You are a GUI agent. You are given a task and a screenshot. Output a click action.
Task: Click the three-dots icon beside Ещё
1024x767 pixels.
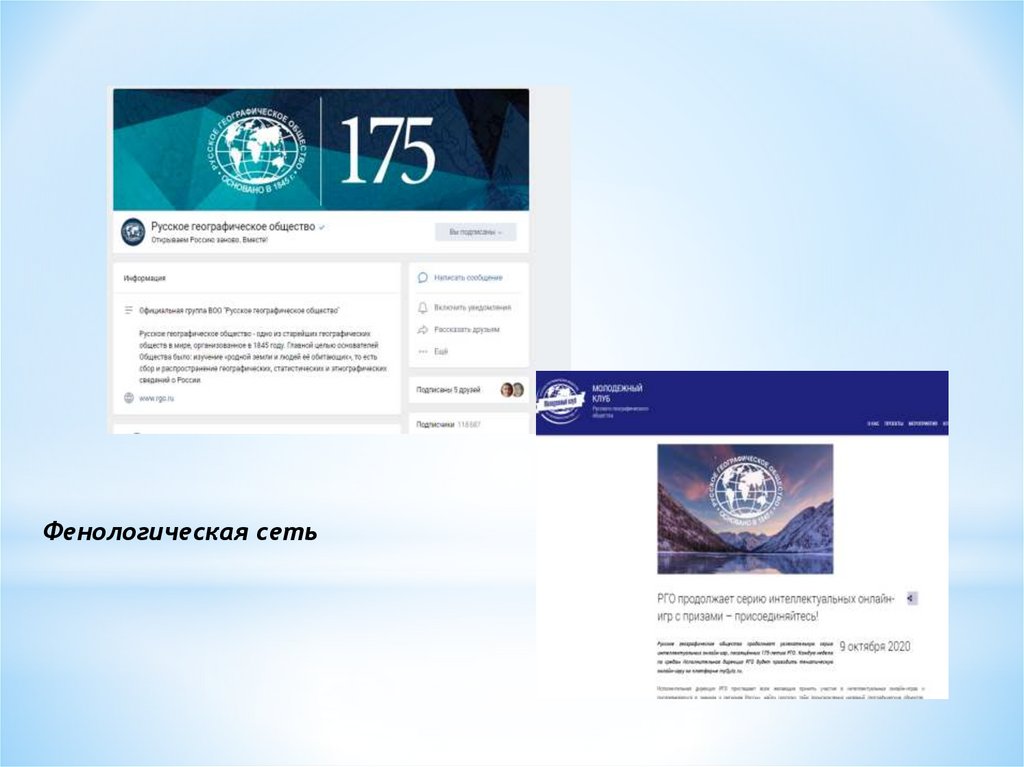pyautogui.click(x=423, y=351)
